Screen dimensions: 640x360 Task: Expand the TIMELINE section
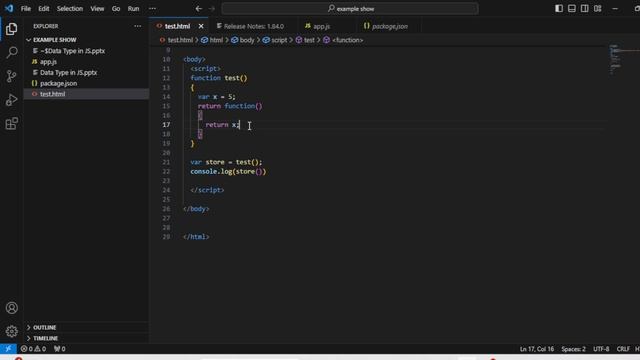coord(45,338)
